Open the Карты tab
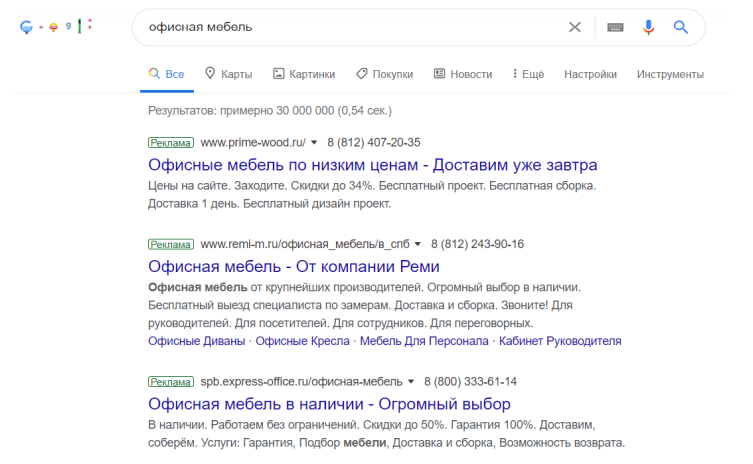753x464 pixels. tap(228, 74)
